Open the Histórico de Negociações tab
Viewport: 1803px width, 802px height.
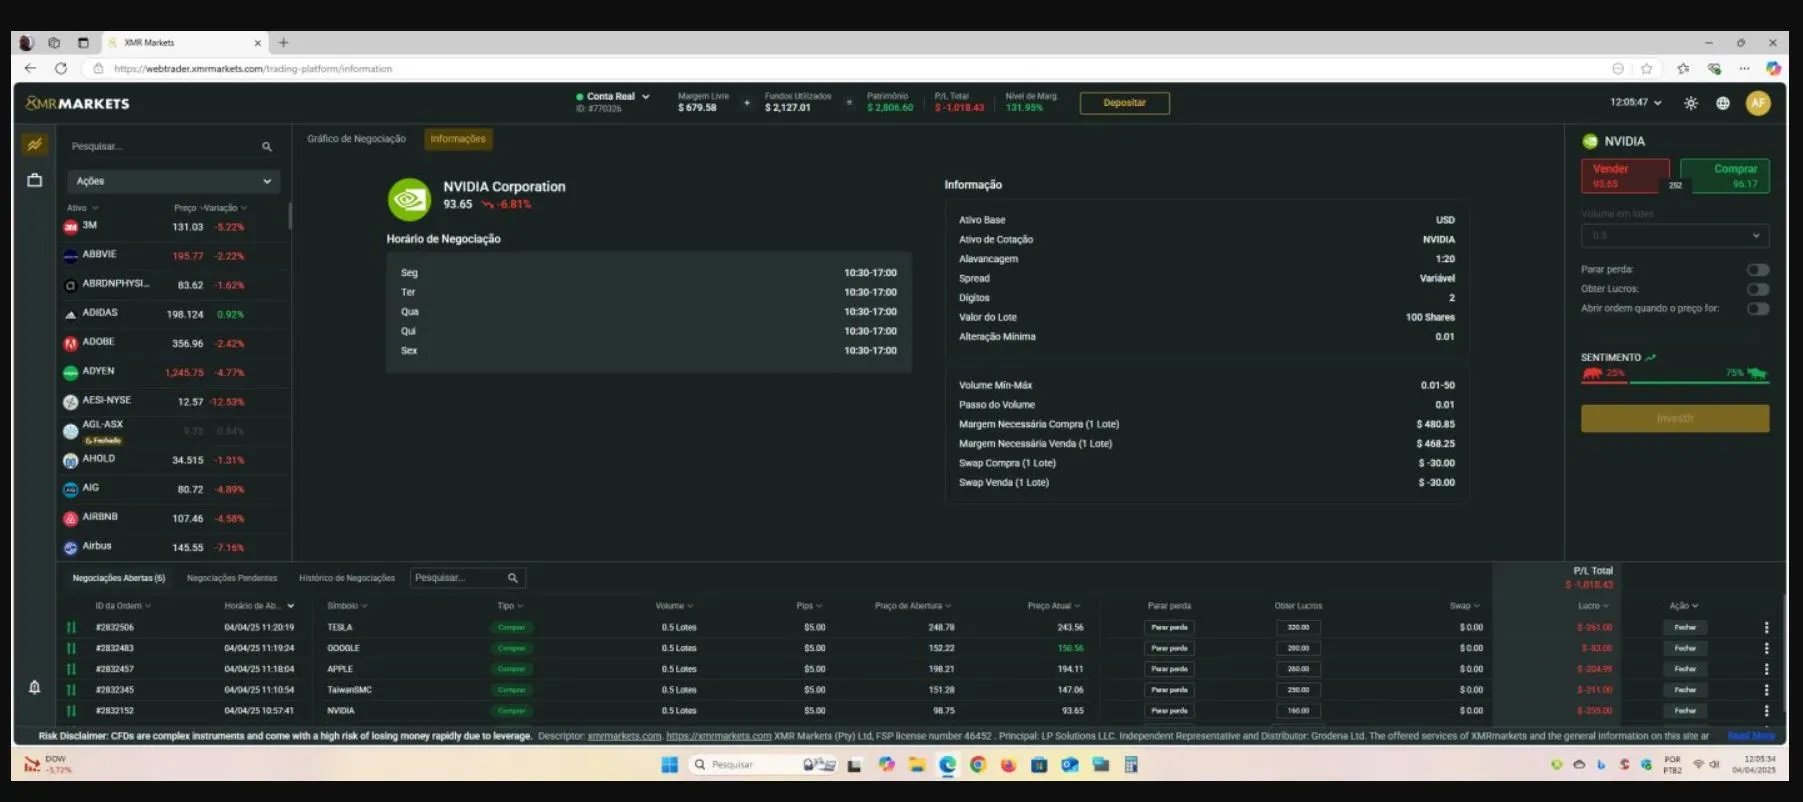(347, 578)
